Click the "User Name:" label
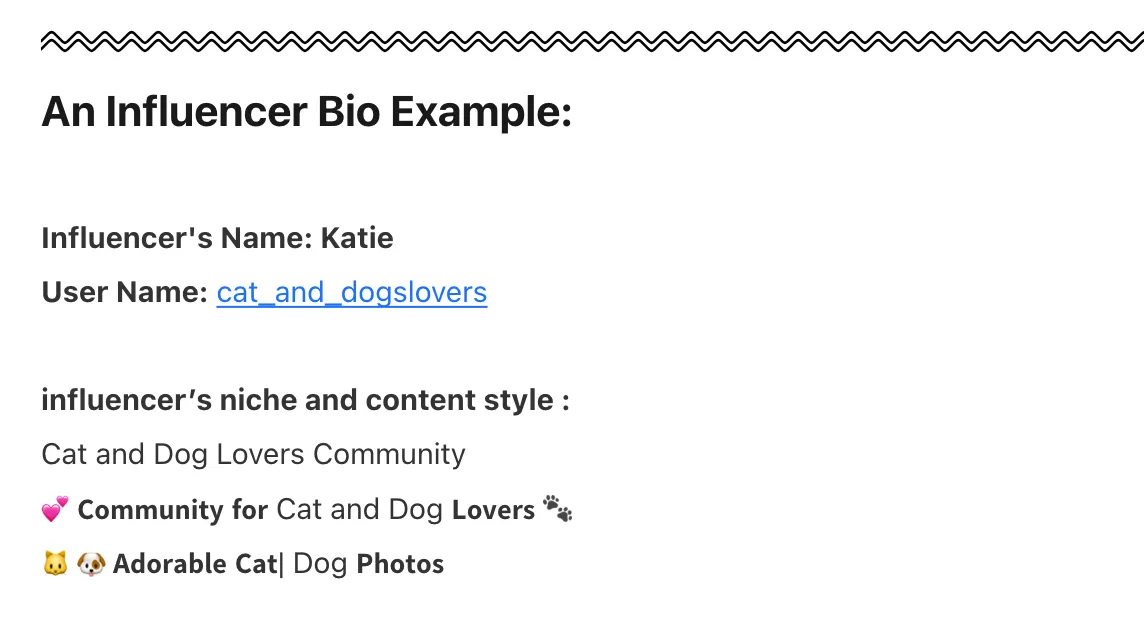This screenshot has width=1144, height=642. (x=124, y=292)
